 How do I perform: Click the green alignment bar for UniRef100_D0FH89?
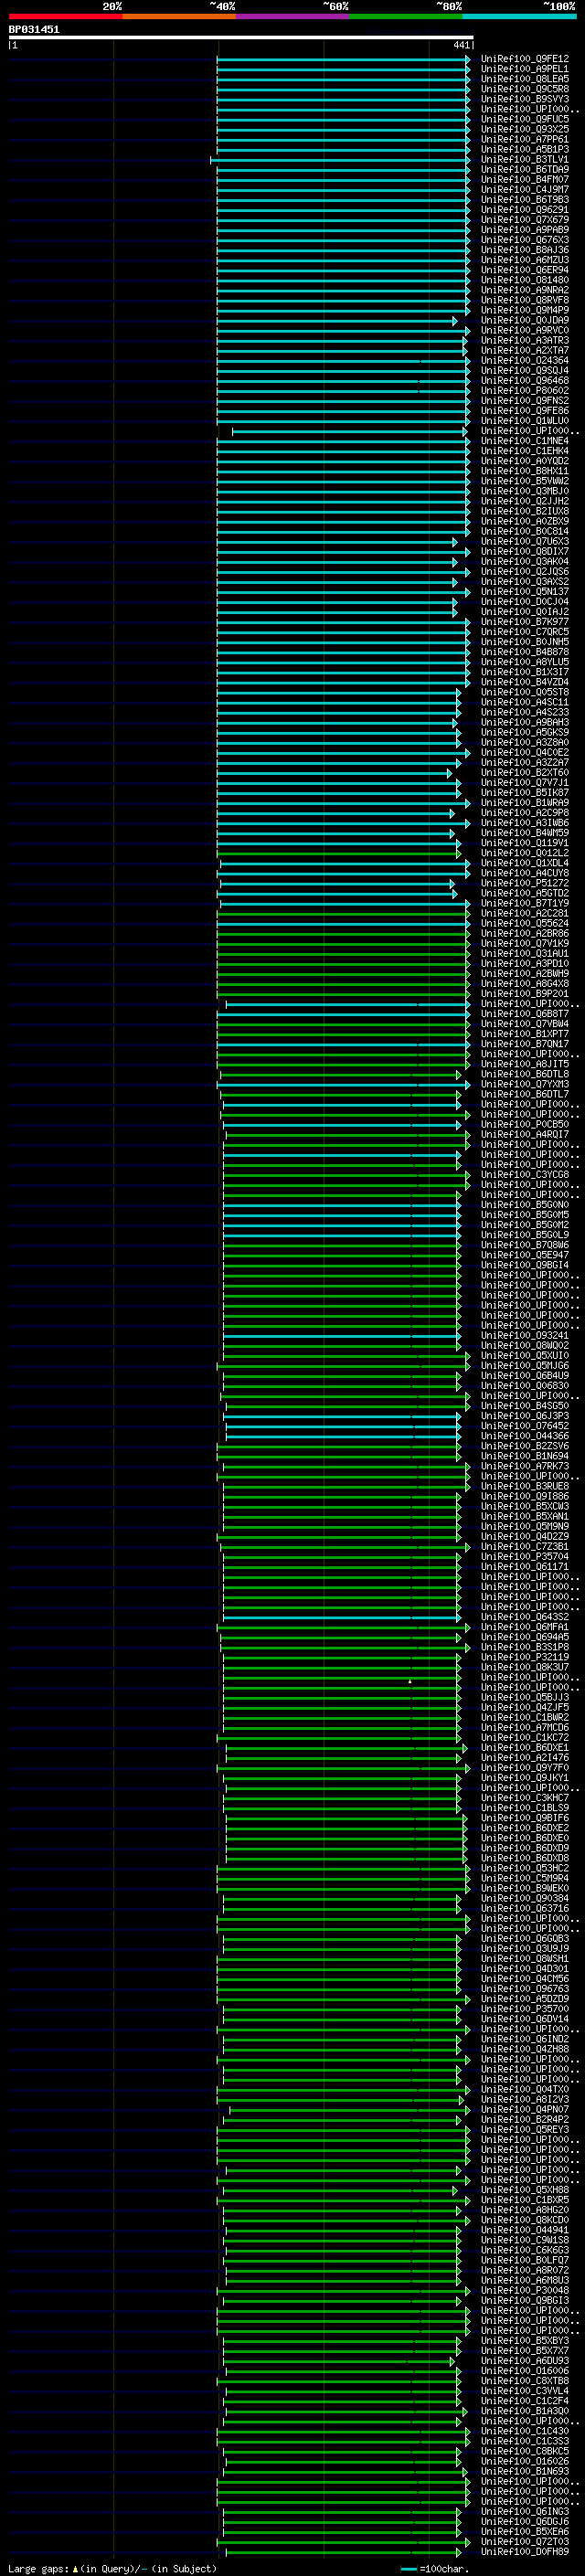[x=345, y=2552]
